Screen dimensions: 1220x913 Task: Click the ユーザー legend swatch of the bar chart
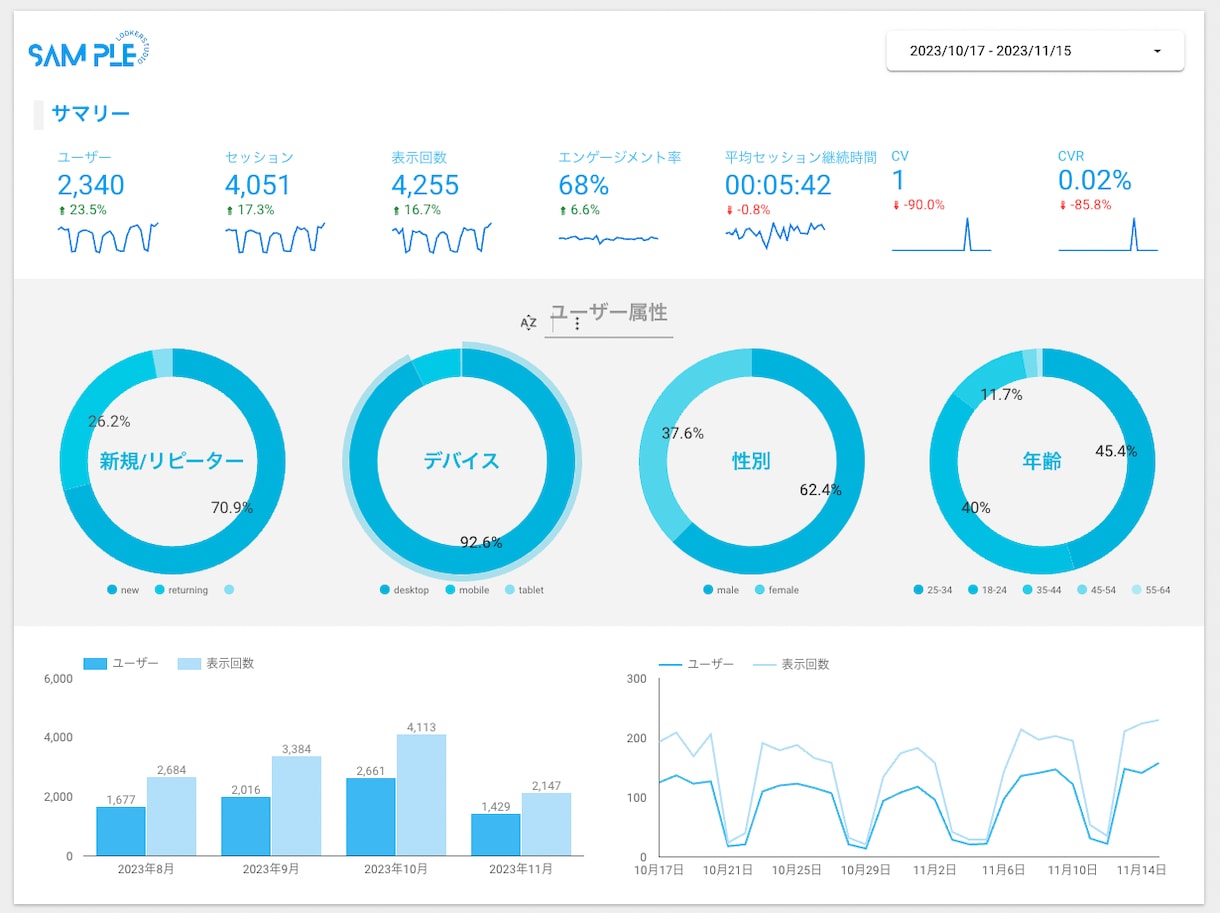[x=95, y=663]
